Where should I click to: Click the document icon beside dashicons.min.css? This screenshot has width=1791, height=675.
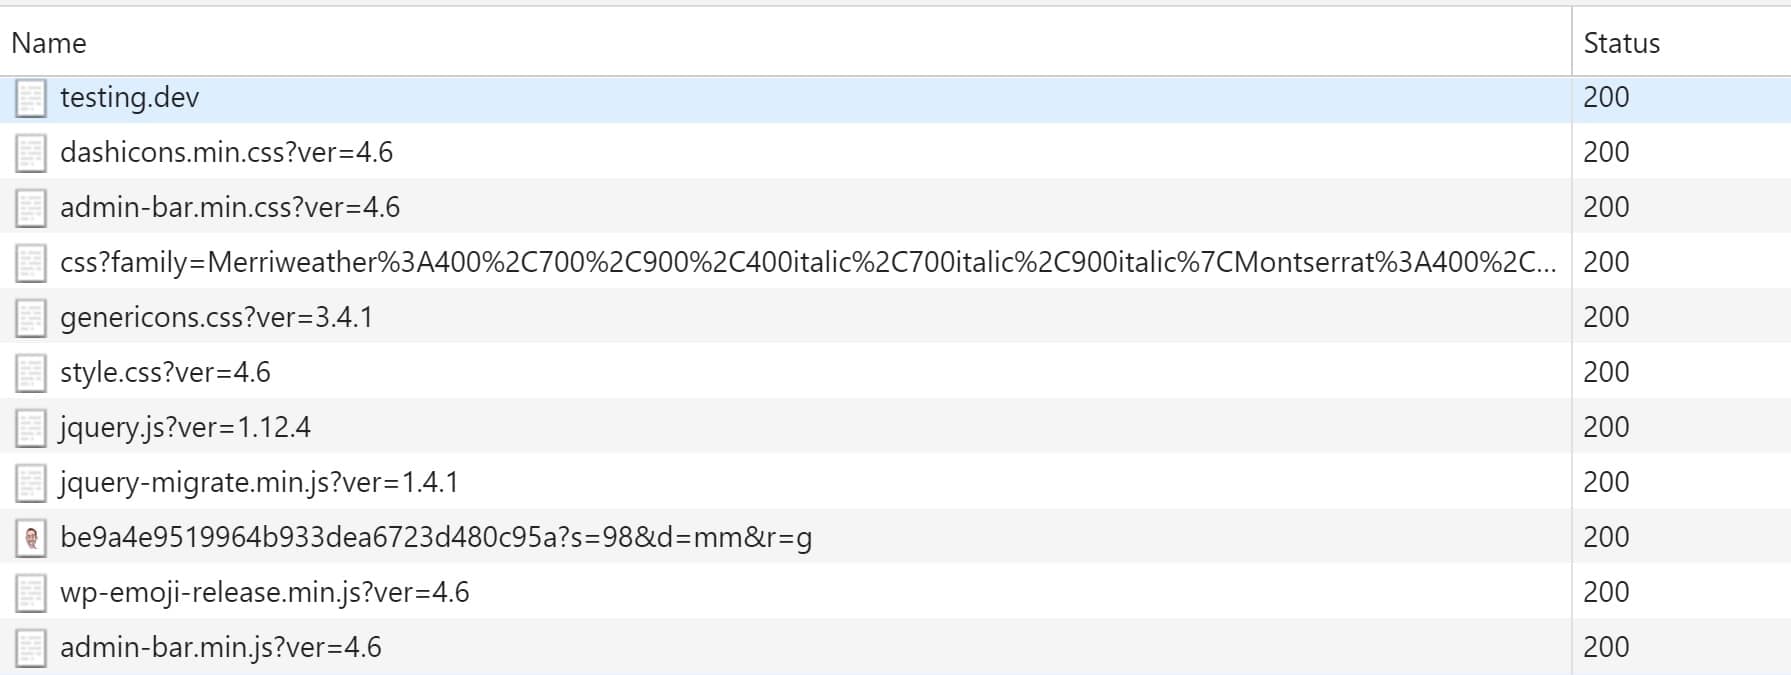click(x=30, y=153)
